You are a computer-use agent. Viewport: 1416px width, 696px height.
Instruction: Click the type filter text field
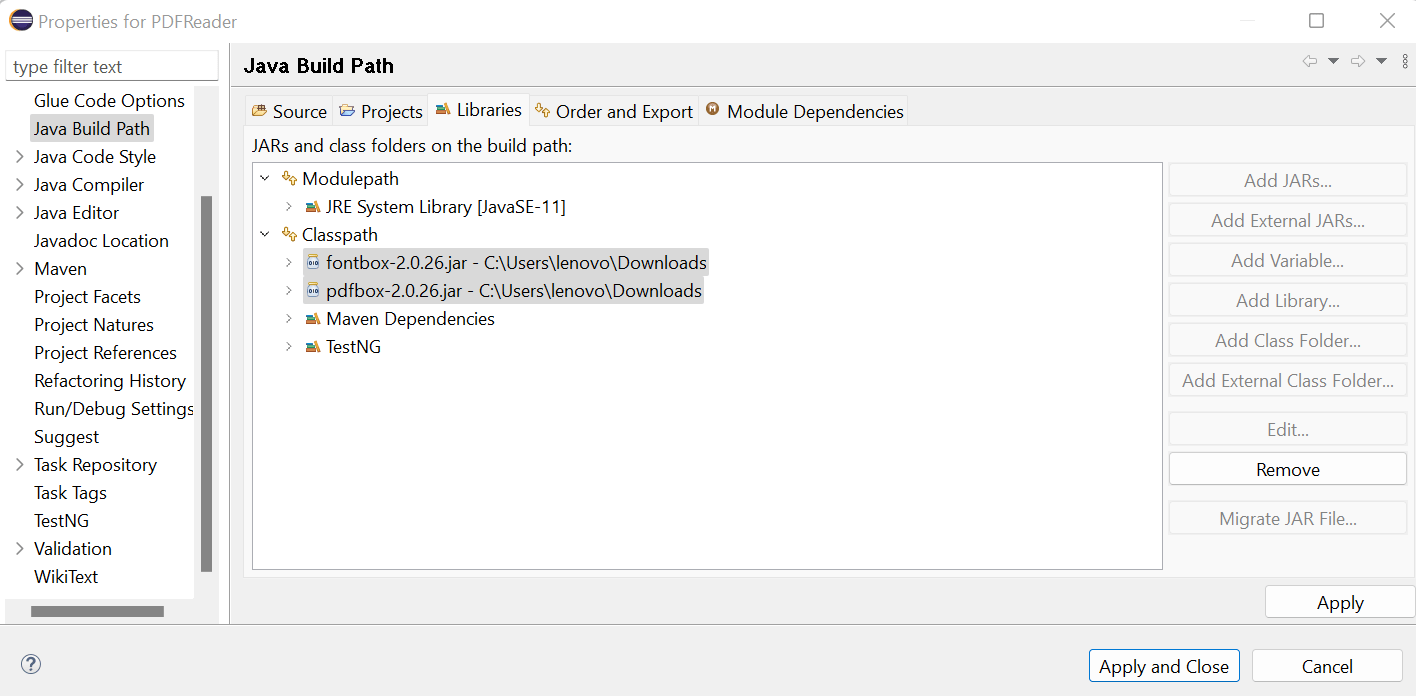point(110,65)
